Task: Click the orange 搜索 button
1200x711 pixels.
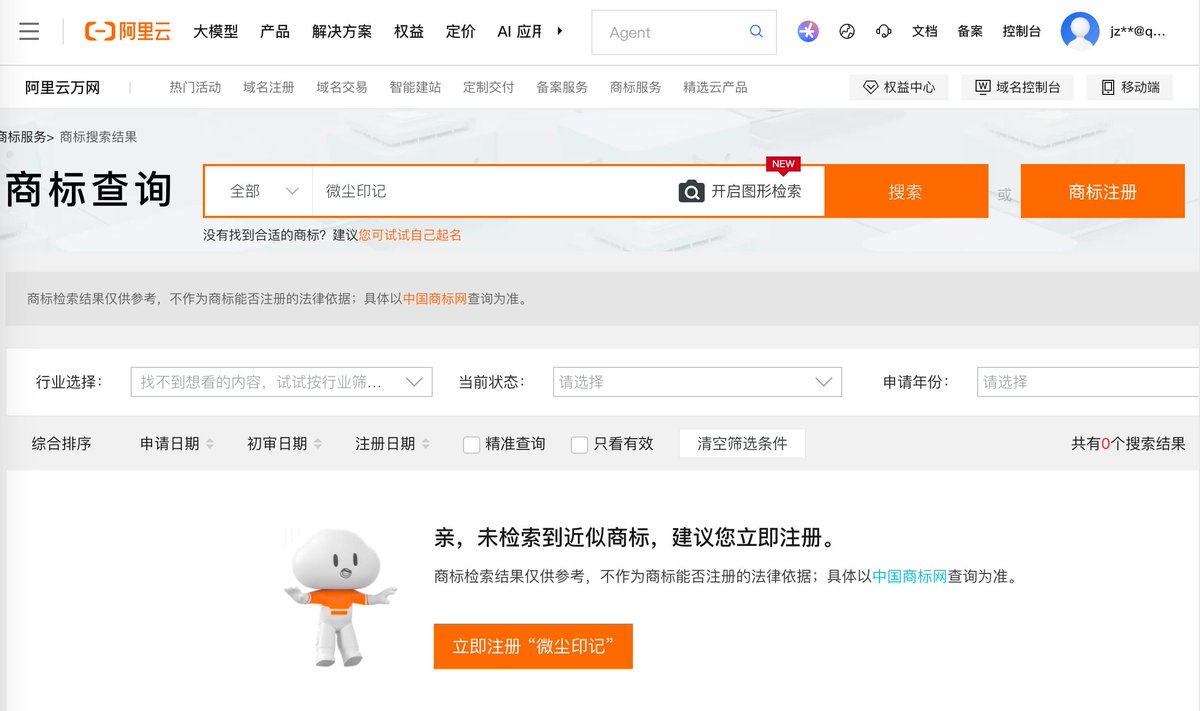Action: (x=906, y=191)
